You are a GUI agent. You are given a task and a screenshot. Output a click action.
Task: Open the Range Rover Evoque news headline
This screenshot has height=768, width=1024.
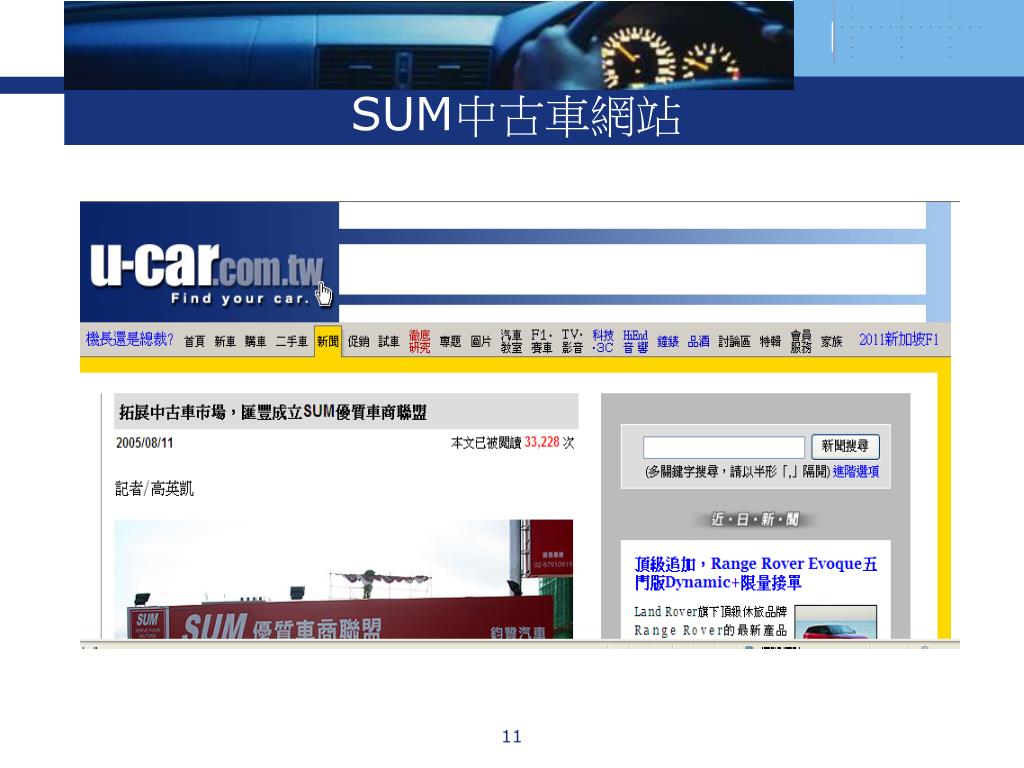[756, 573]
